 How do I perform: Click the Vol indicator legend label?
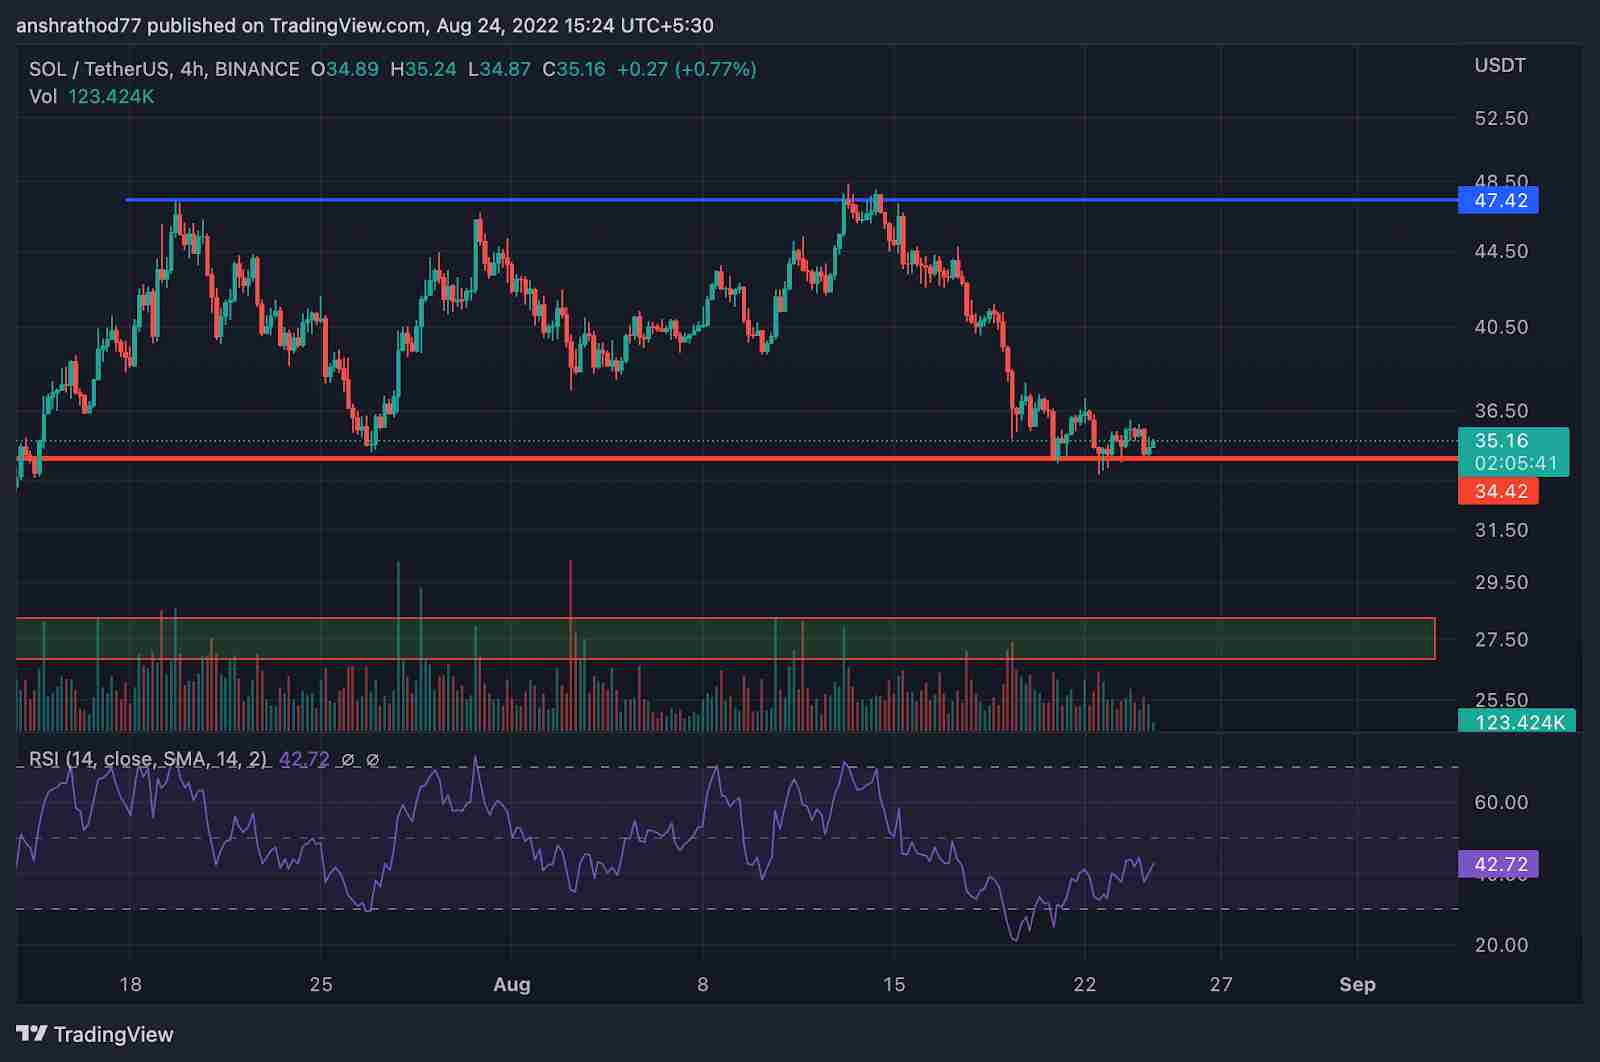click(43, 97)
